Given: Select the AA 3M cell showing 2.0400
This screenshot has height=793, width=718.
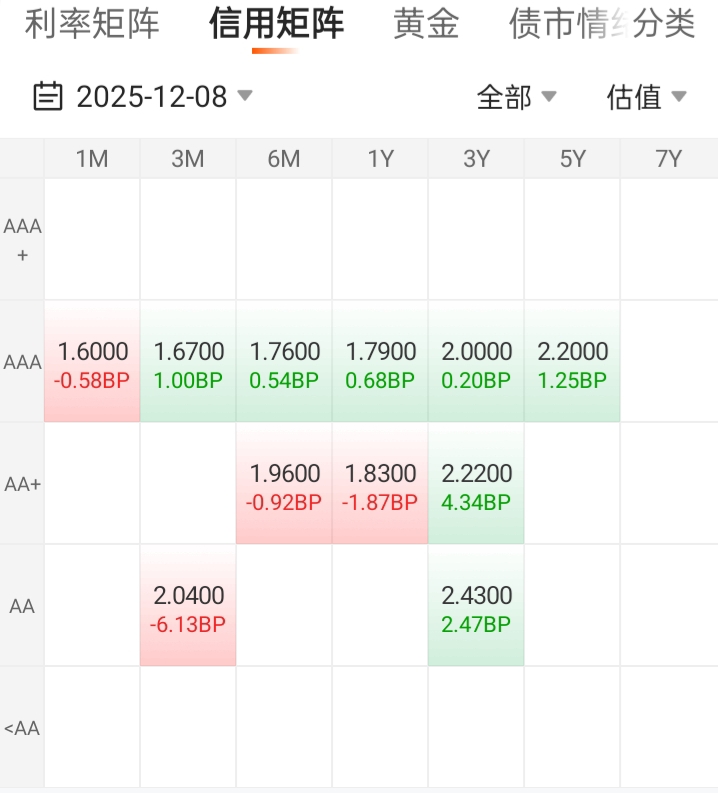Looking at the screenshot, I should pyautogui.click(x=188, y=608).
